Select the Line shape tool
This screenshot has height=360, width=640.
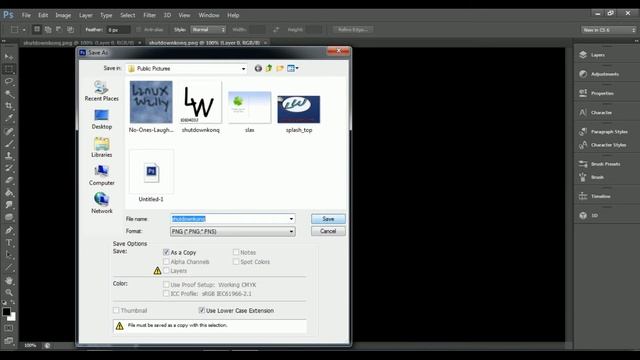[9, 268]
